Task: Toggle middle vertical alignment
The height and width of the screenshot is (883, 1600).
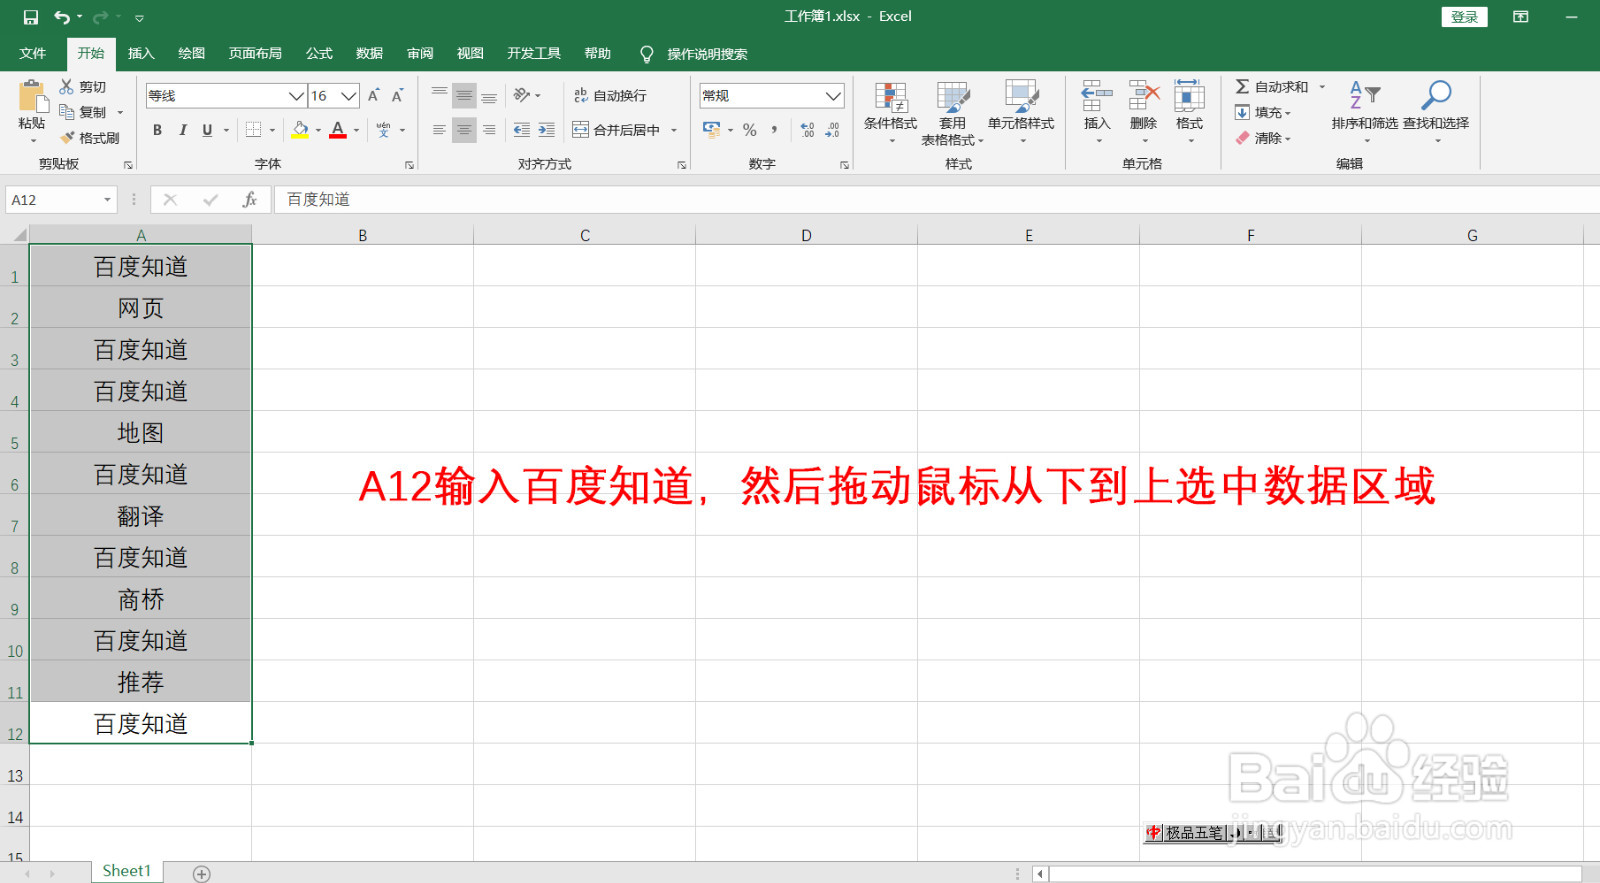Action: click(464, 96)
